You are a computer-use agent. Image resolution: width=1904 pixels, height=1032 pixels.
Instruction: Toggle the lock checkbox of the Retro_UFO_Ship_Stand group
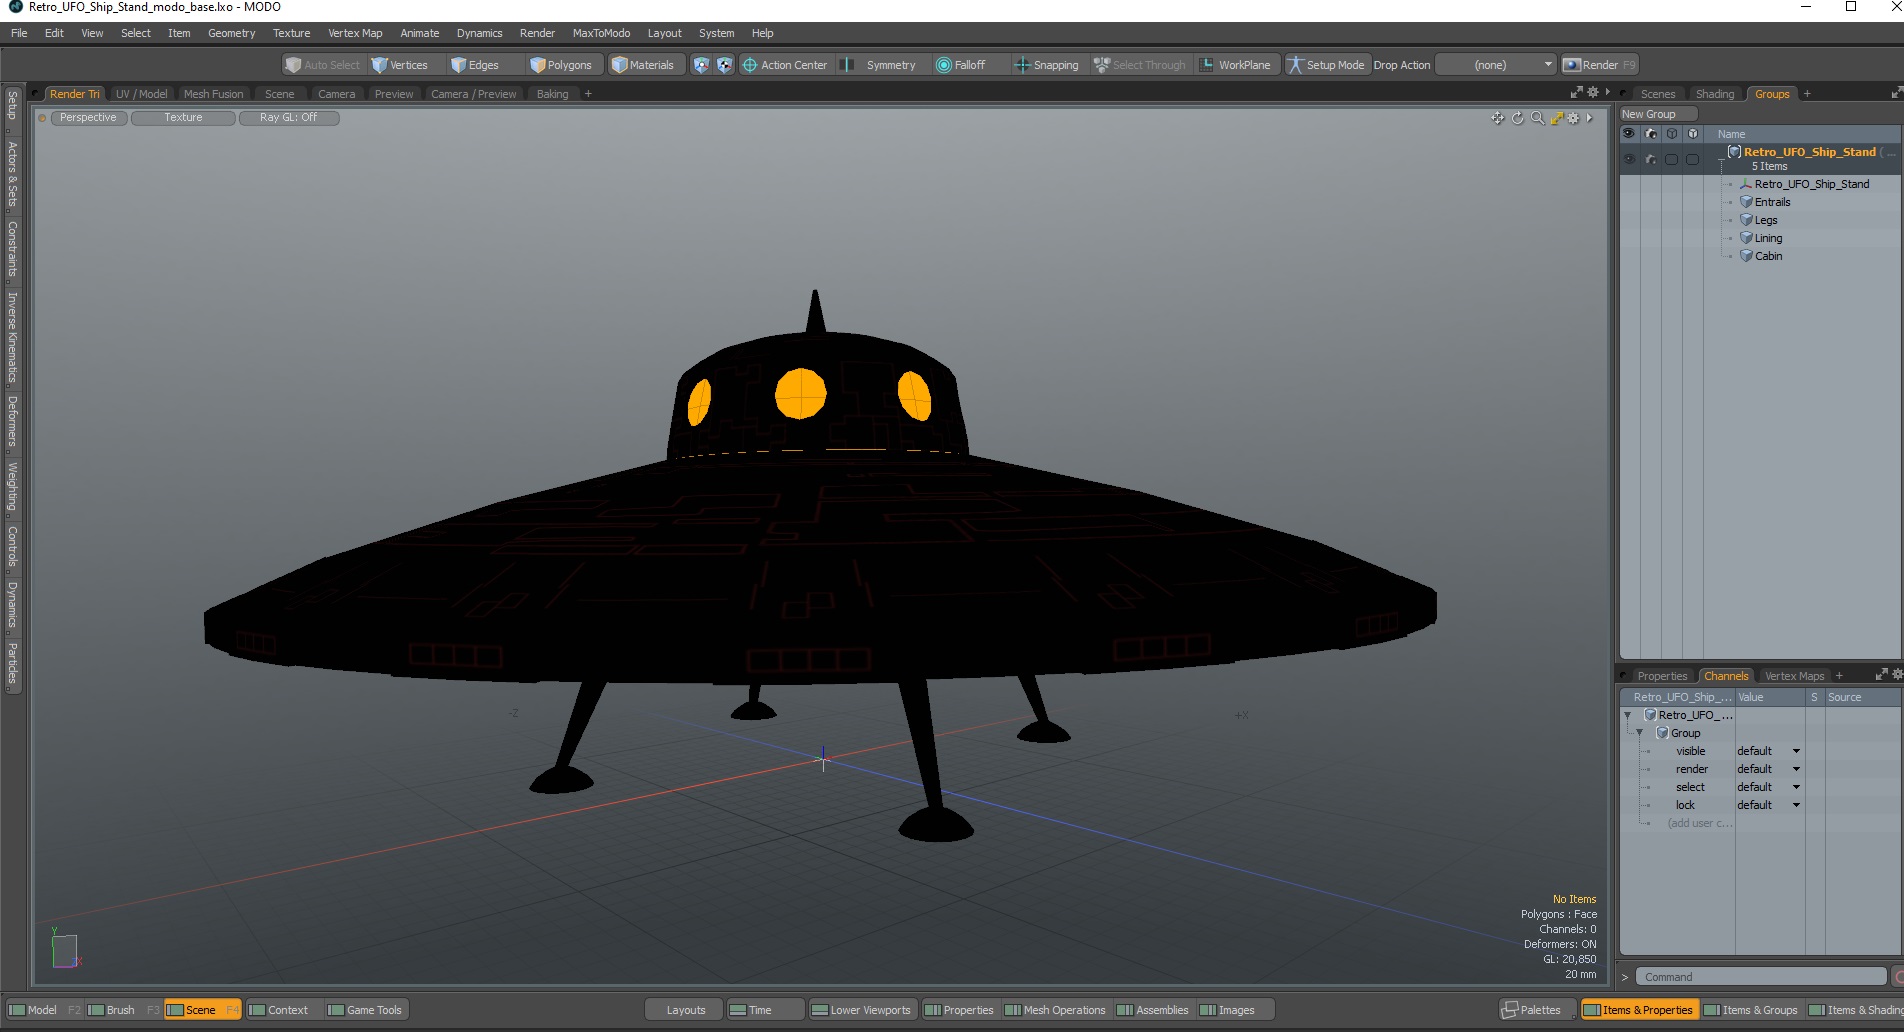(1692, 159)
